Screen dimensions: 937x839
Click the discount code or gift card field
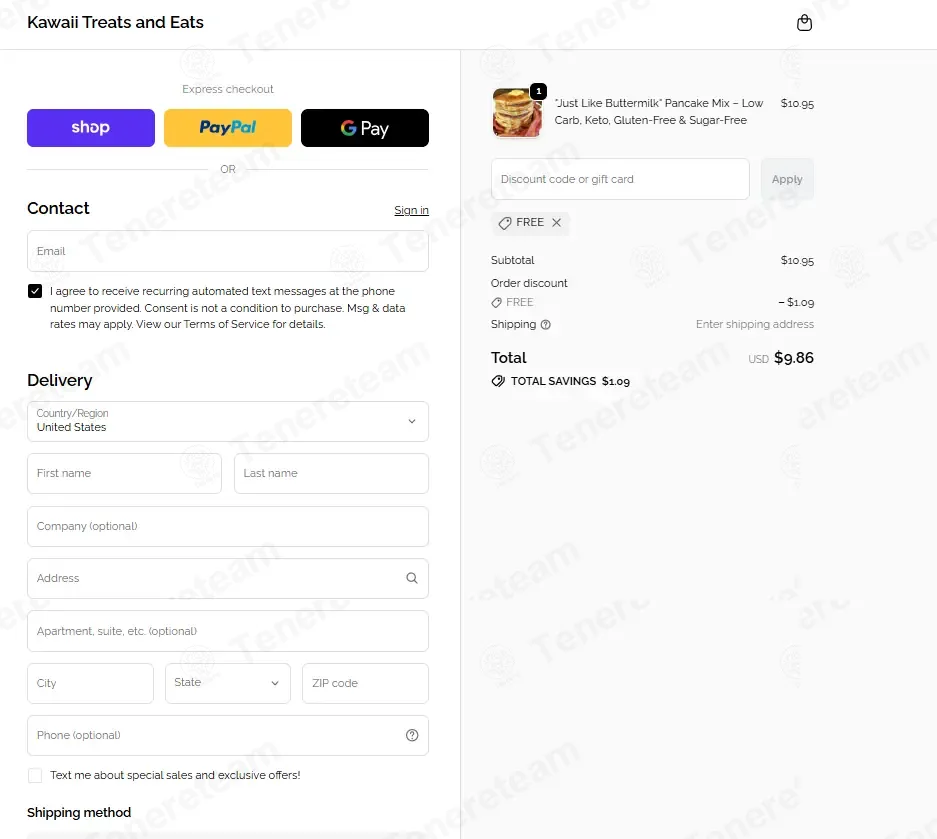620,179
